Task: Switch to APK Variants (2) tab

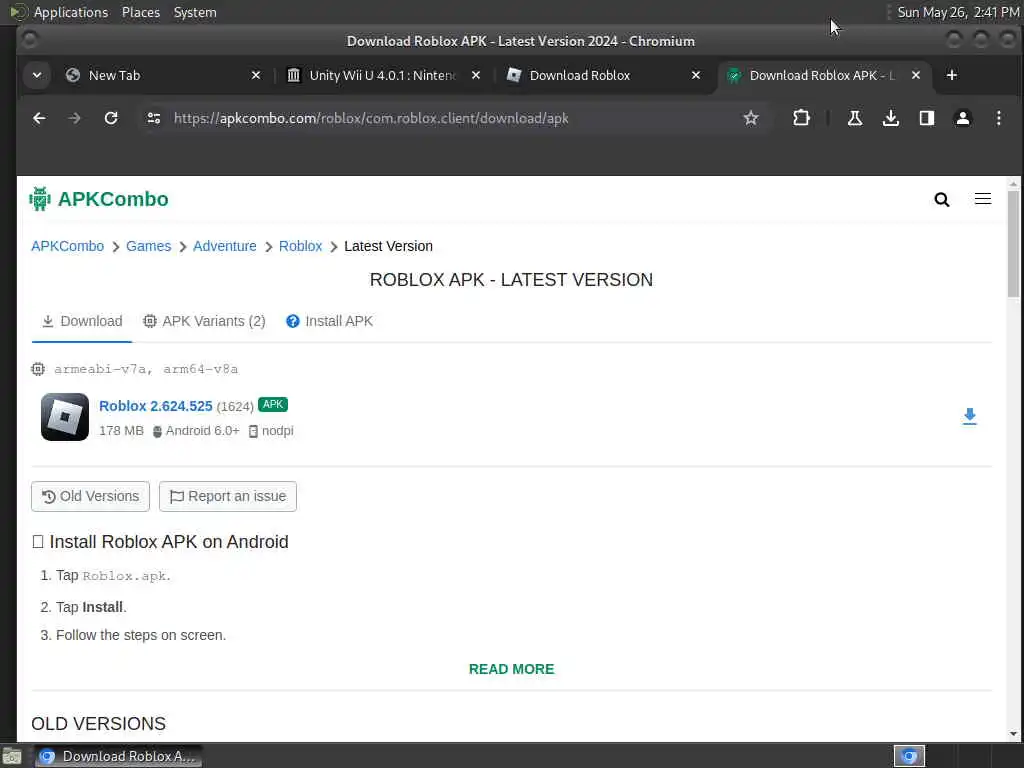Action: (204, 321)
